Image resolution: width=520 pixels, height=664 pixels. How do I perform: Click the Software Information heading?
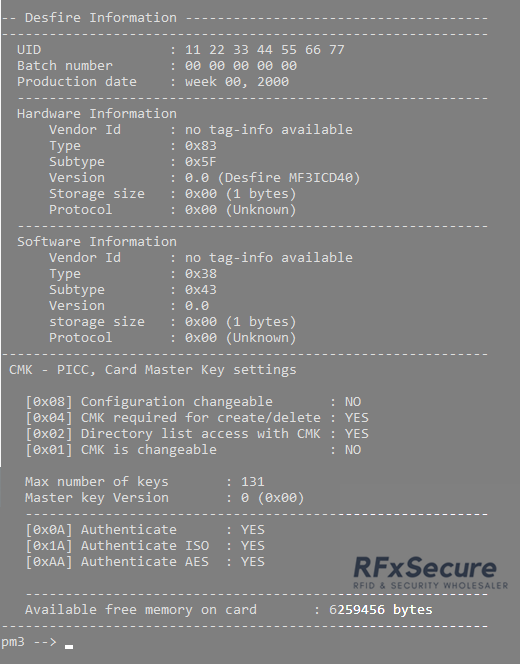[x=97, y=242]
